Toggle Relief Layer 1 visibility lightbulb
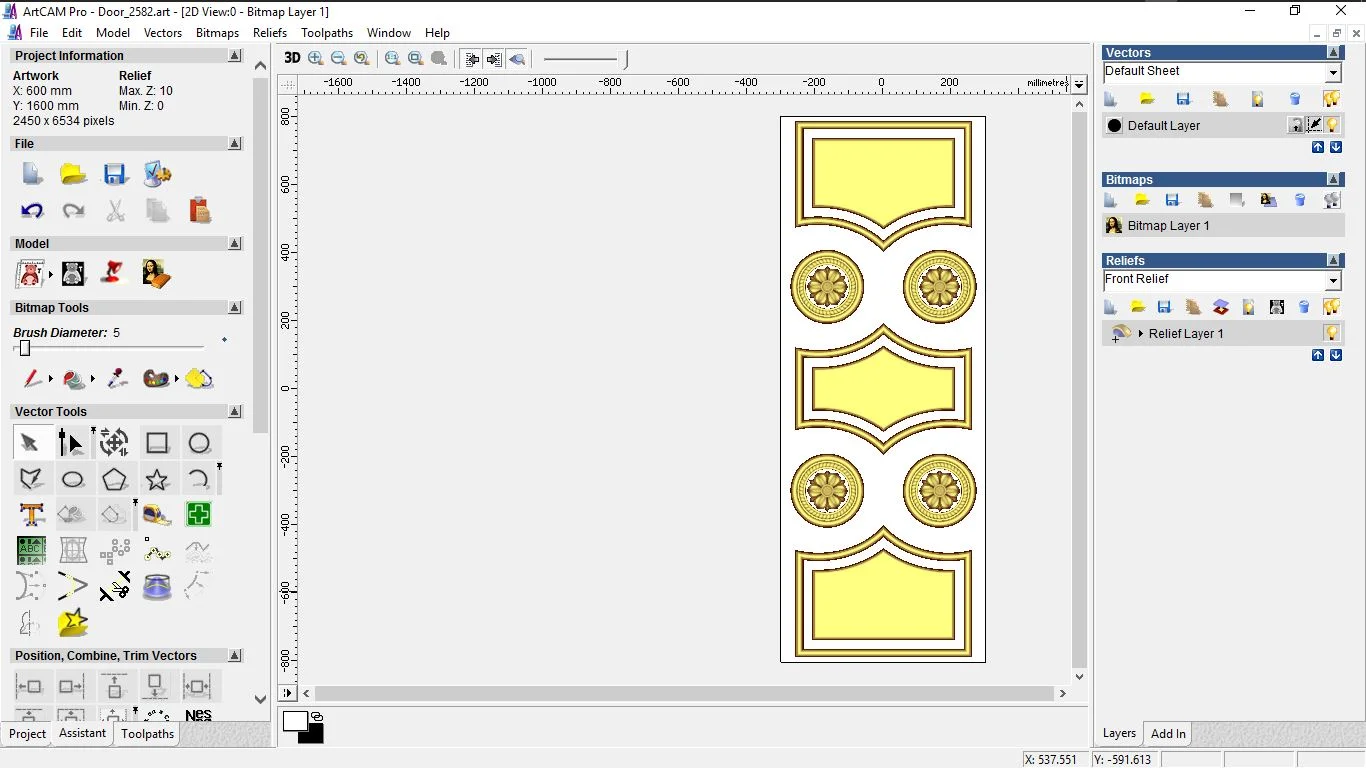This screenshot has height=768, width=1366. [x=1332, y=333]
